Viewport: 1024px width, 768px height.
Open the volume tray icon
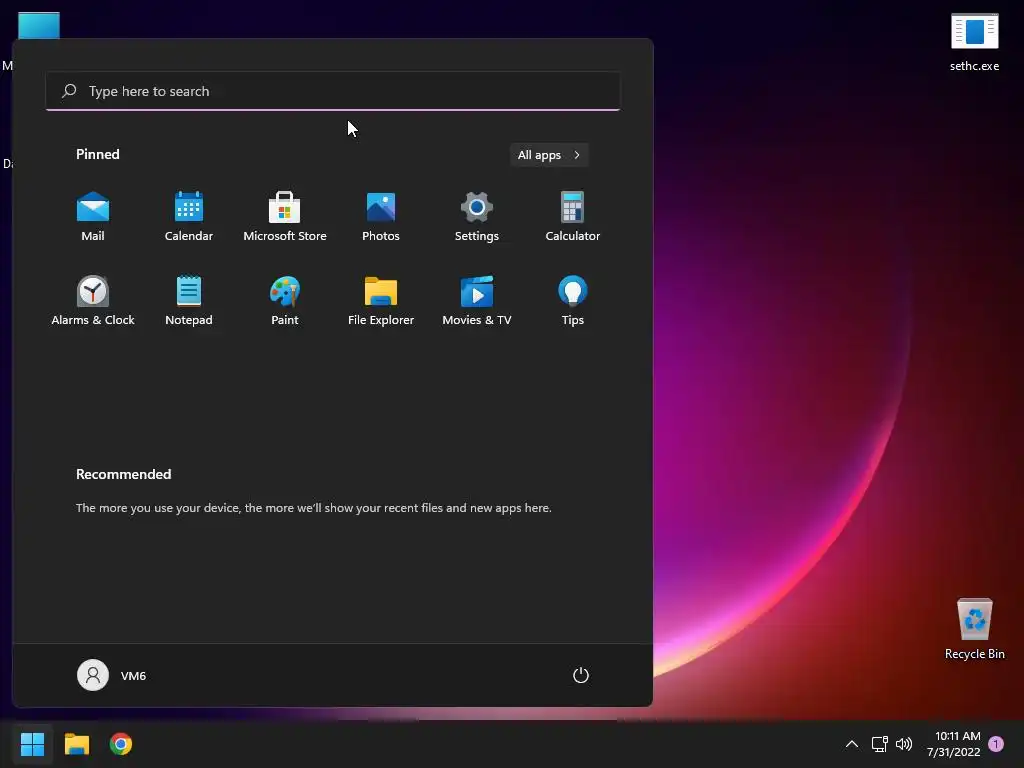(x=904, y=744)
